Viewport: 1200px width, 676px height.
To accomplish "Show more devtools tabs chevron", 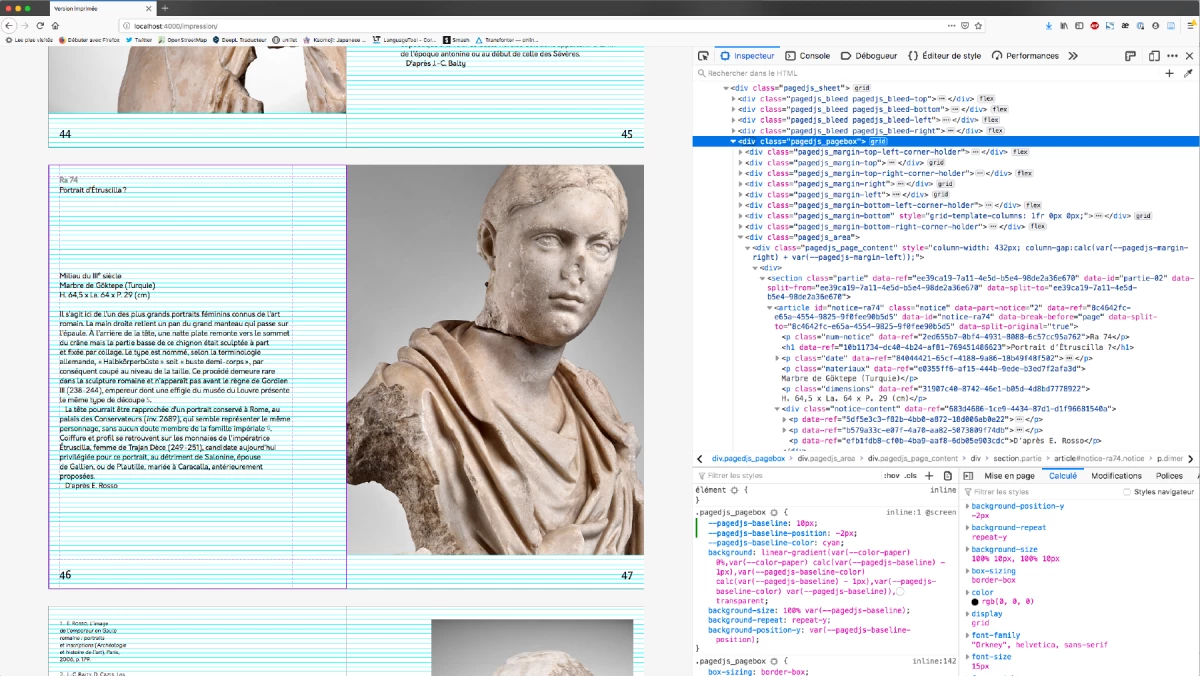I will (x=1073, y=56).
